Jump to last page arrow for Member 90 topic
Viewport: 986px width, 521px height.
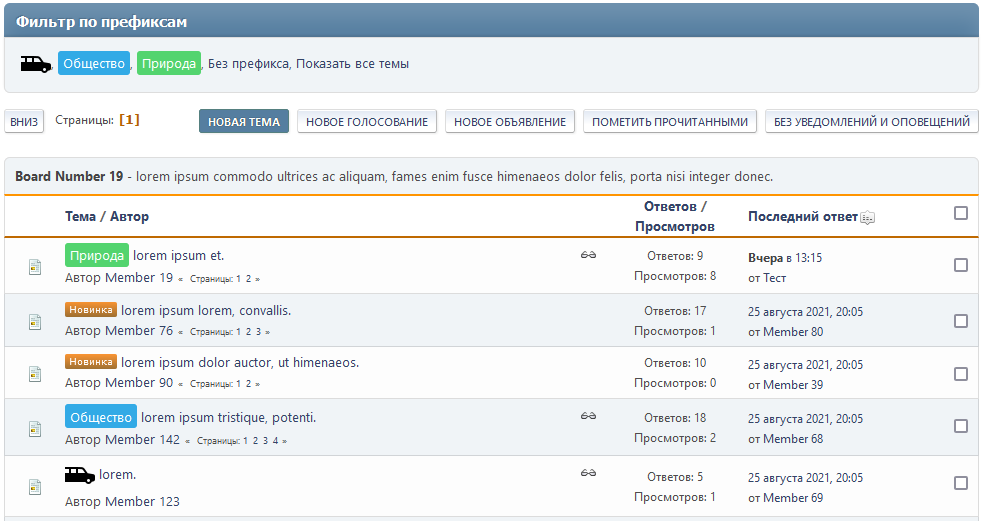[x=258, y=384]
